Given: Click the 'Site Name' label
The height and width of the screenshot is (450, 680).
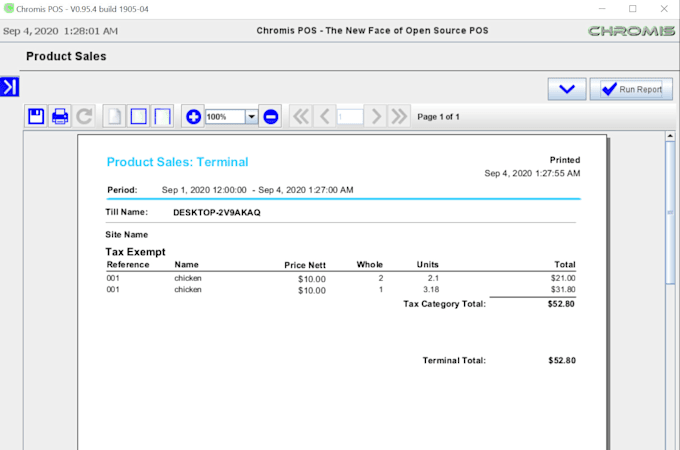Looking at the screenshot, I should (x=127, y=235).
